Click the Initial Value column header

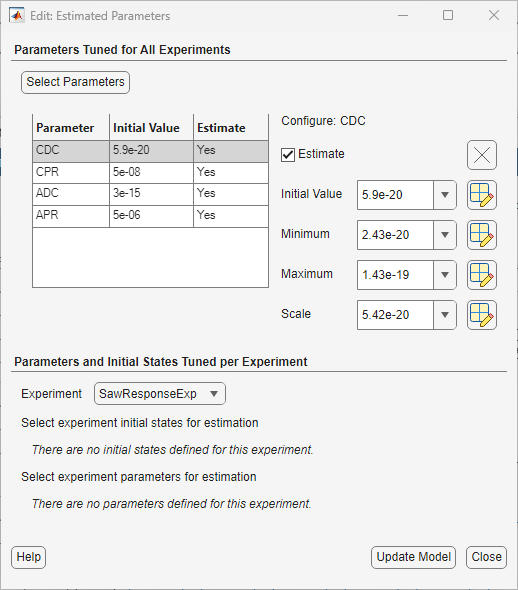click(151, 128)
